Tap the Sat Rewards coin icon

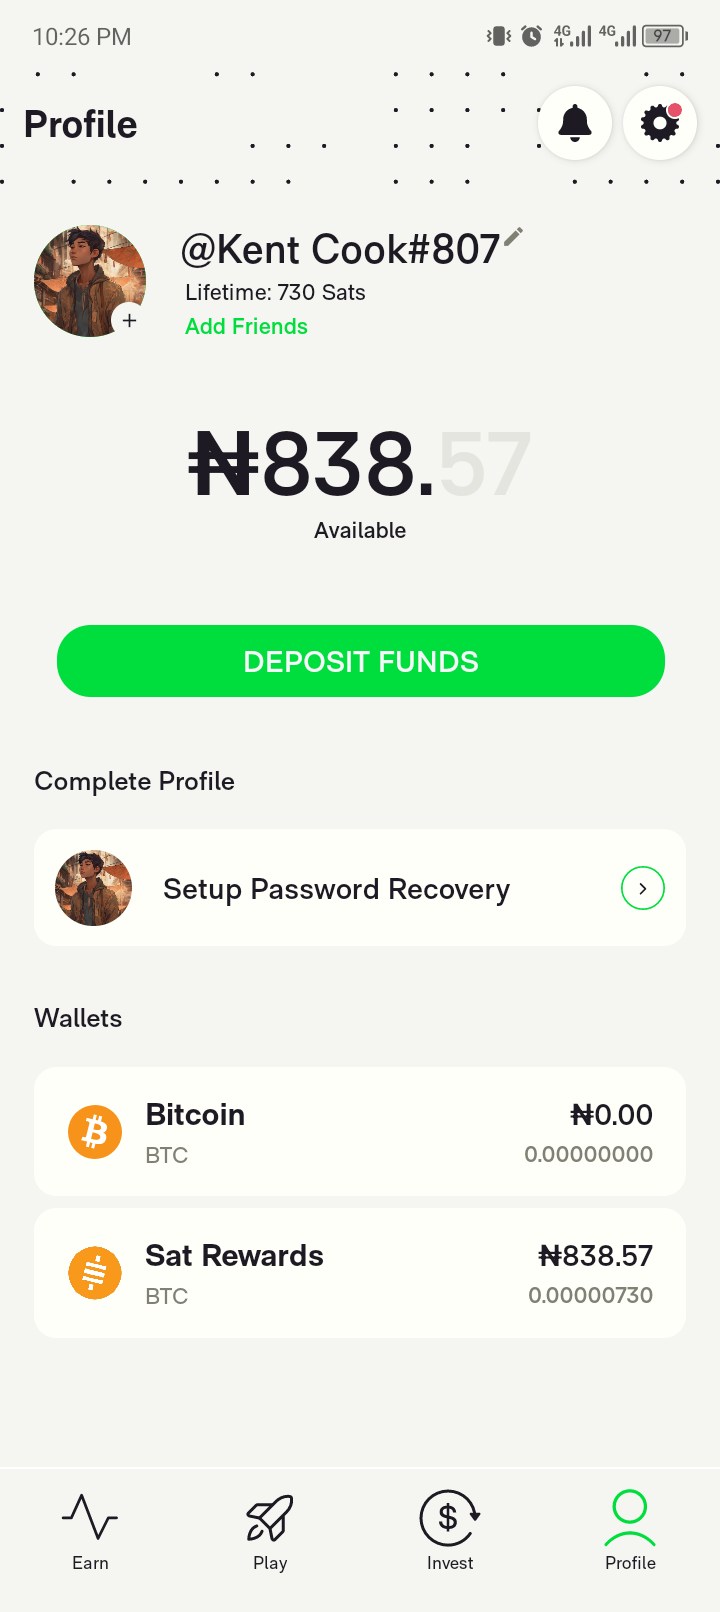(x=95, y=1273)
